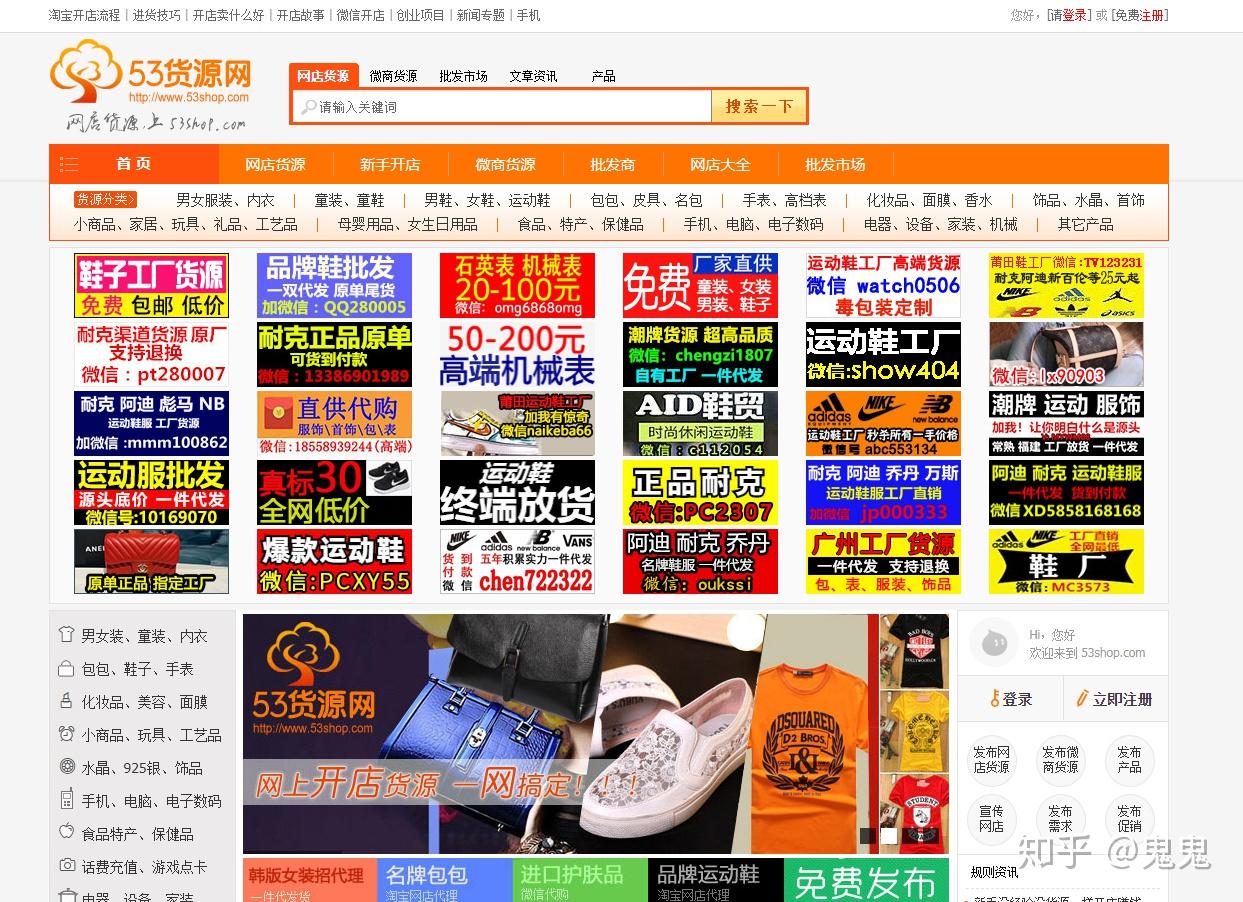
Task: Open the 鞋子工厂货源 ad banner
Action: (x=151, y=285)
